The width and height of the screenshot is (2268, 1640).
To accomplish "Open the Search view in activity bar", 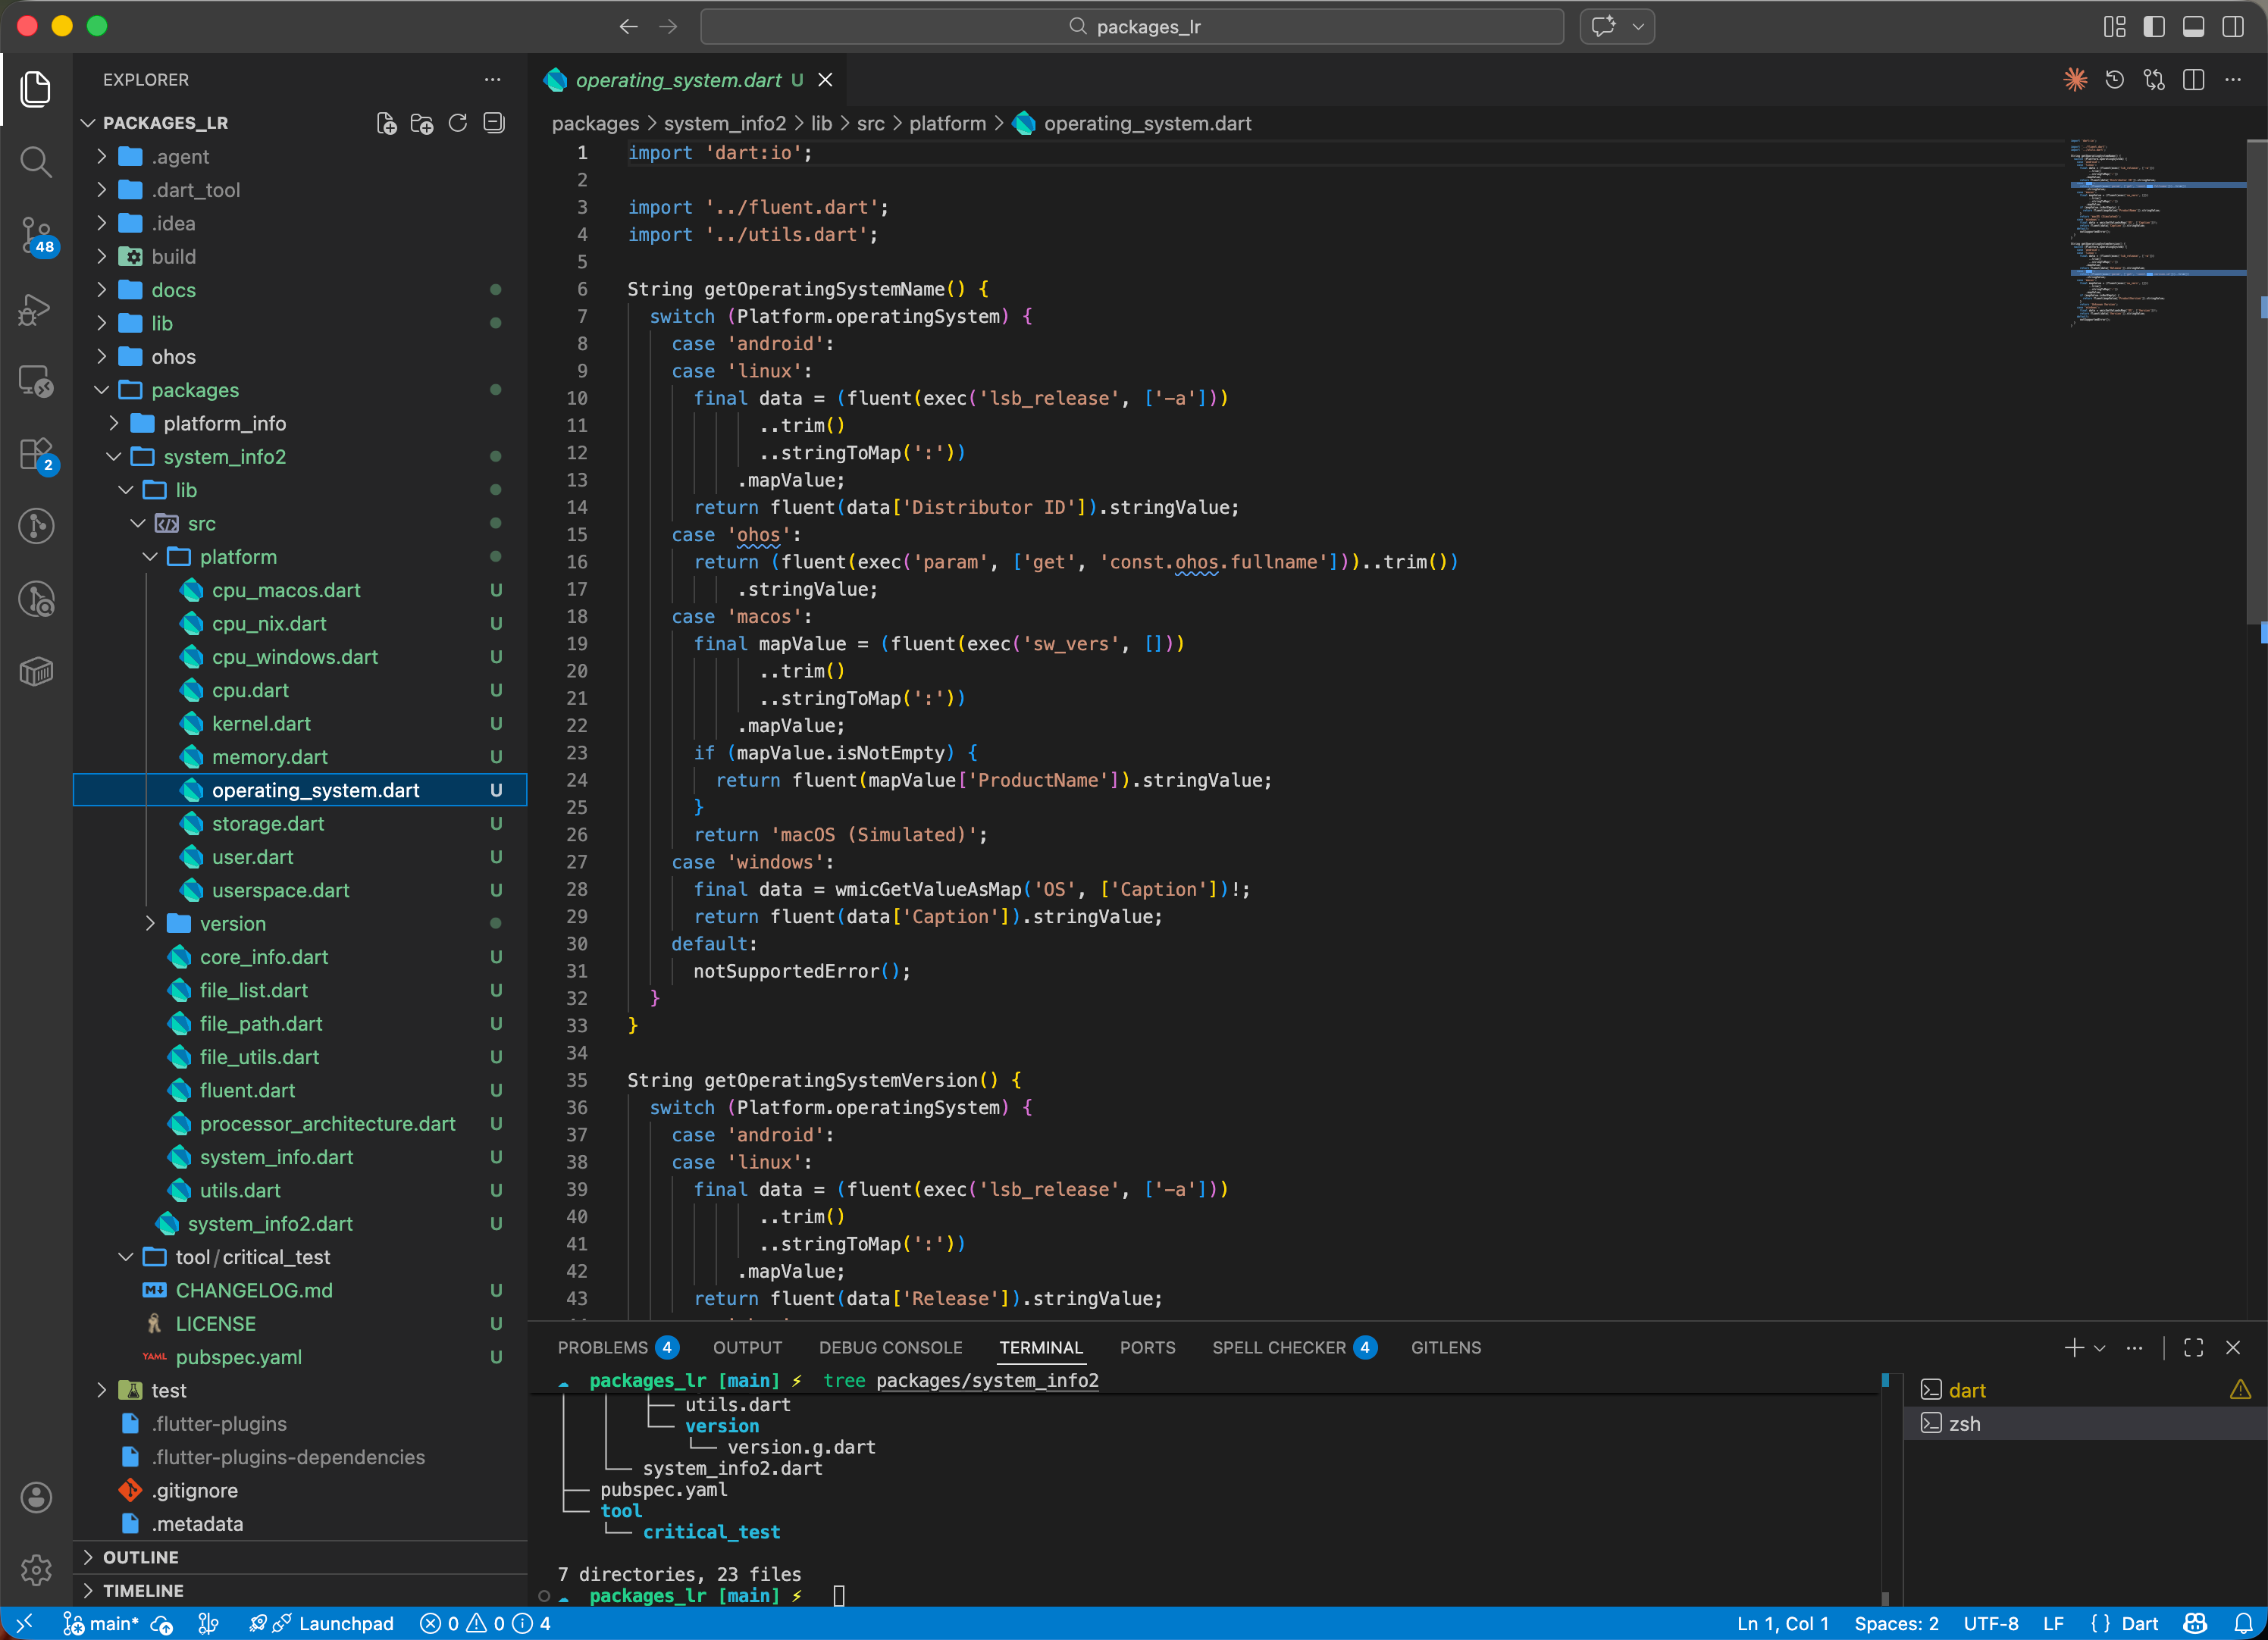I will pos(36,161).
